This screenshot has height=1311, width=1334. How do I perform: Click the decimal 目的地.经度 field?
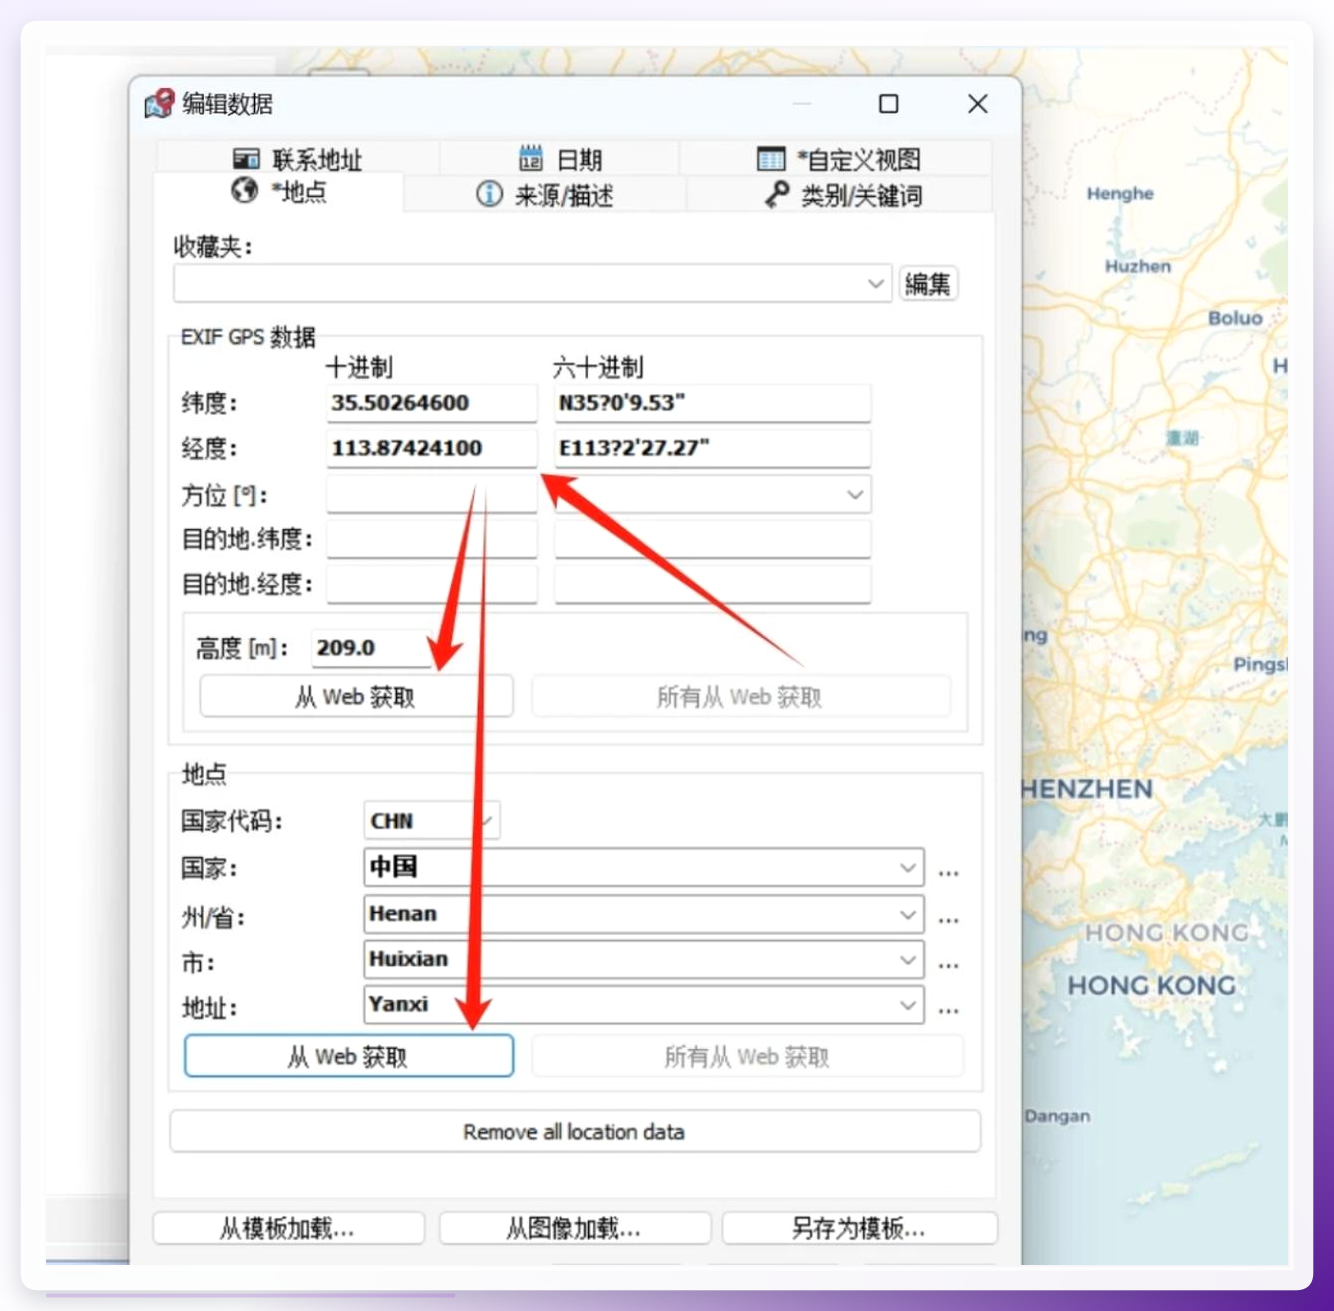(x=431, y=585)
